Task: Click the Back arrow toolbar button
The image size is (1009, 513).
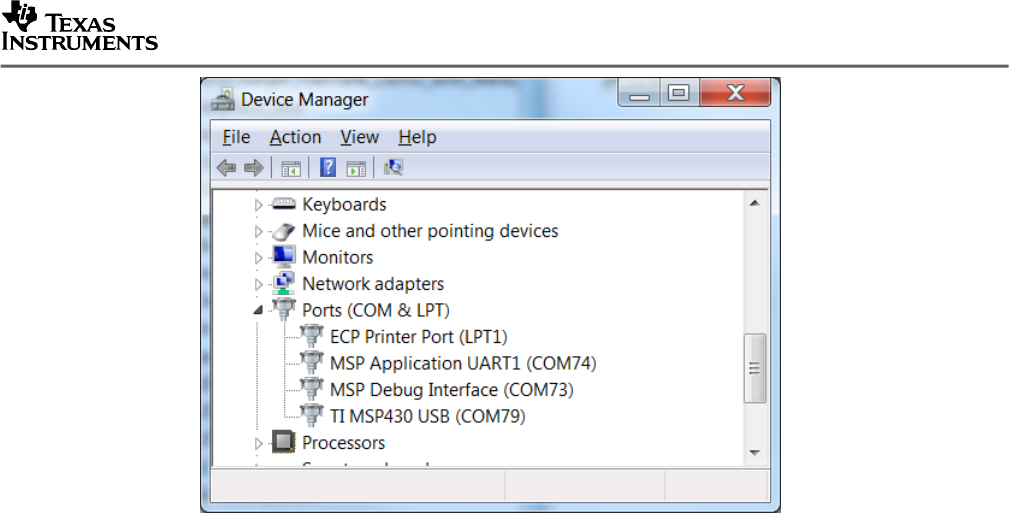Action: [227, 168]
